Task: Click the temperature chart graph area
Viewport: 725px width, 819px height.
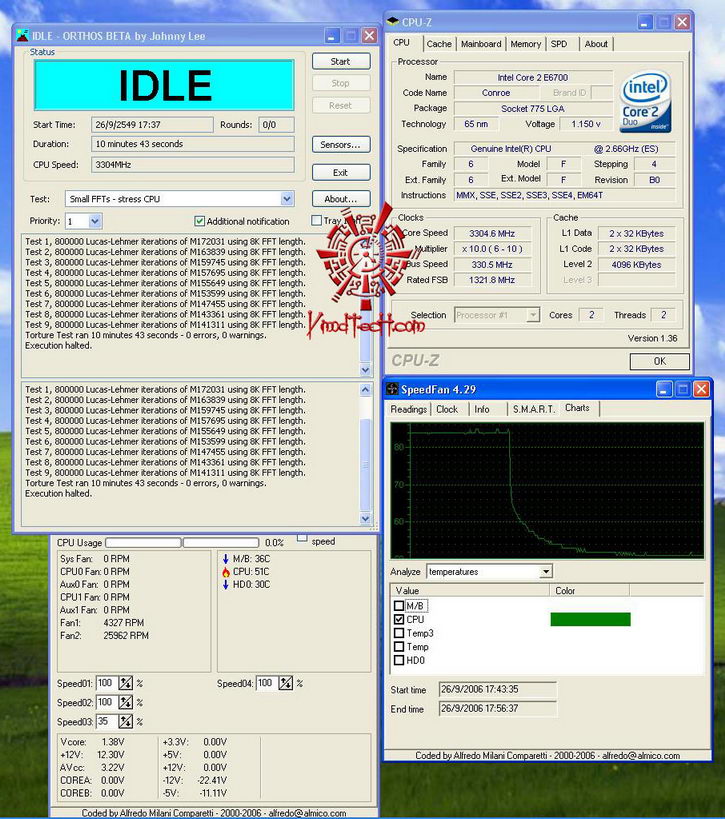Action: (x=547, y=490)
